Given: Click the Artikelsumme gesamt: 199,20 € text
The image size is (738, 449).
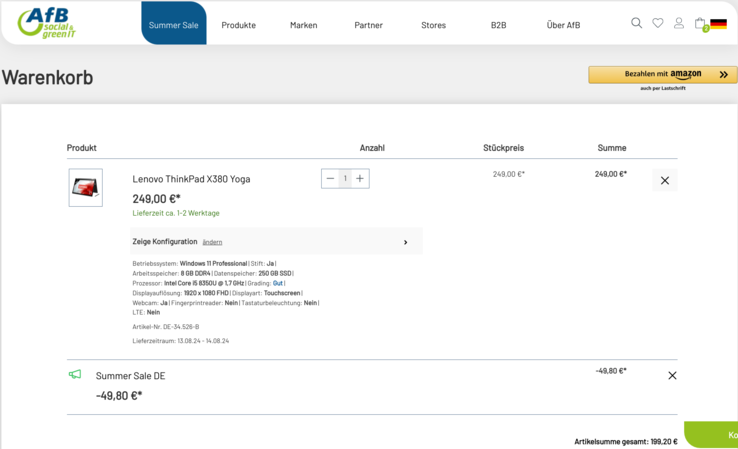Looking at the screenshot, I should [626, 441].
